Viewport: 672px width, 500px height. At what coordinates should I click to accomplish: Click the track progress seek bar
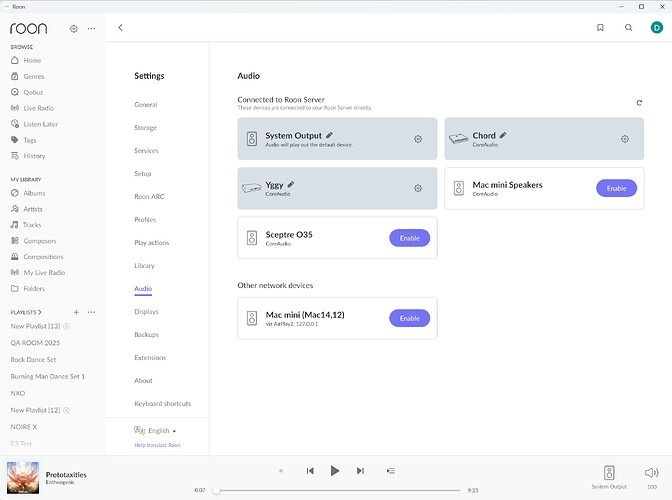[339, 490]
